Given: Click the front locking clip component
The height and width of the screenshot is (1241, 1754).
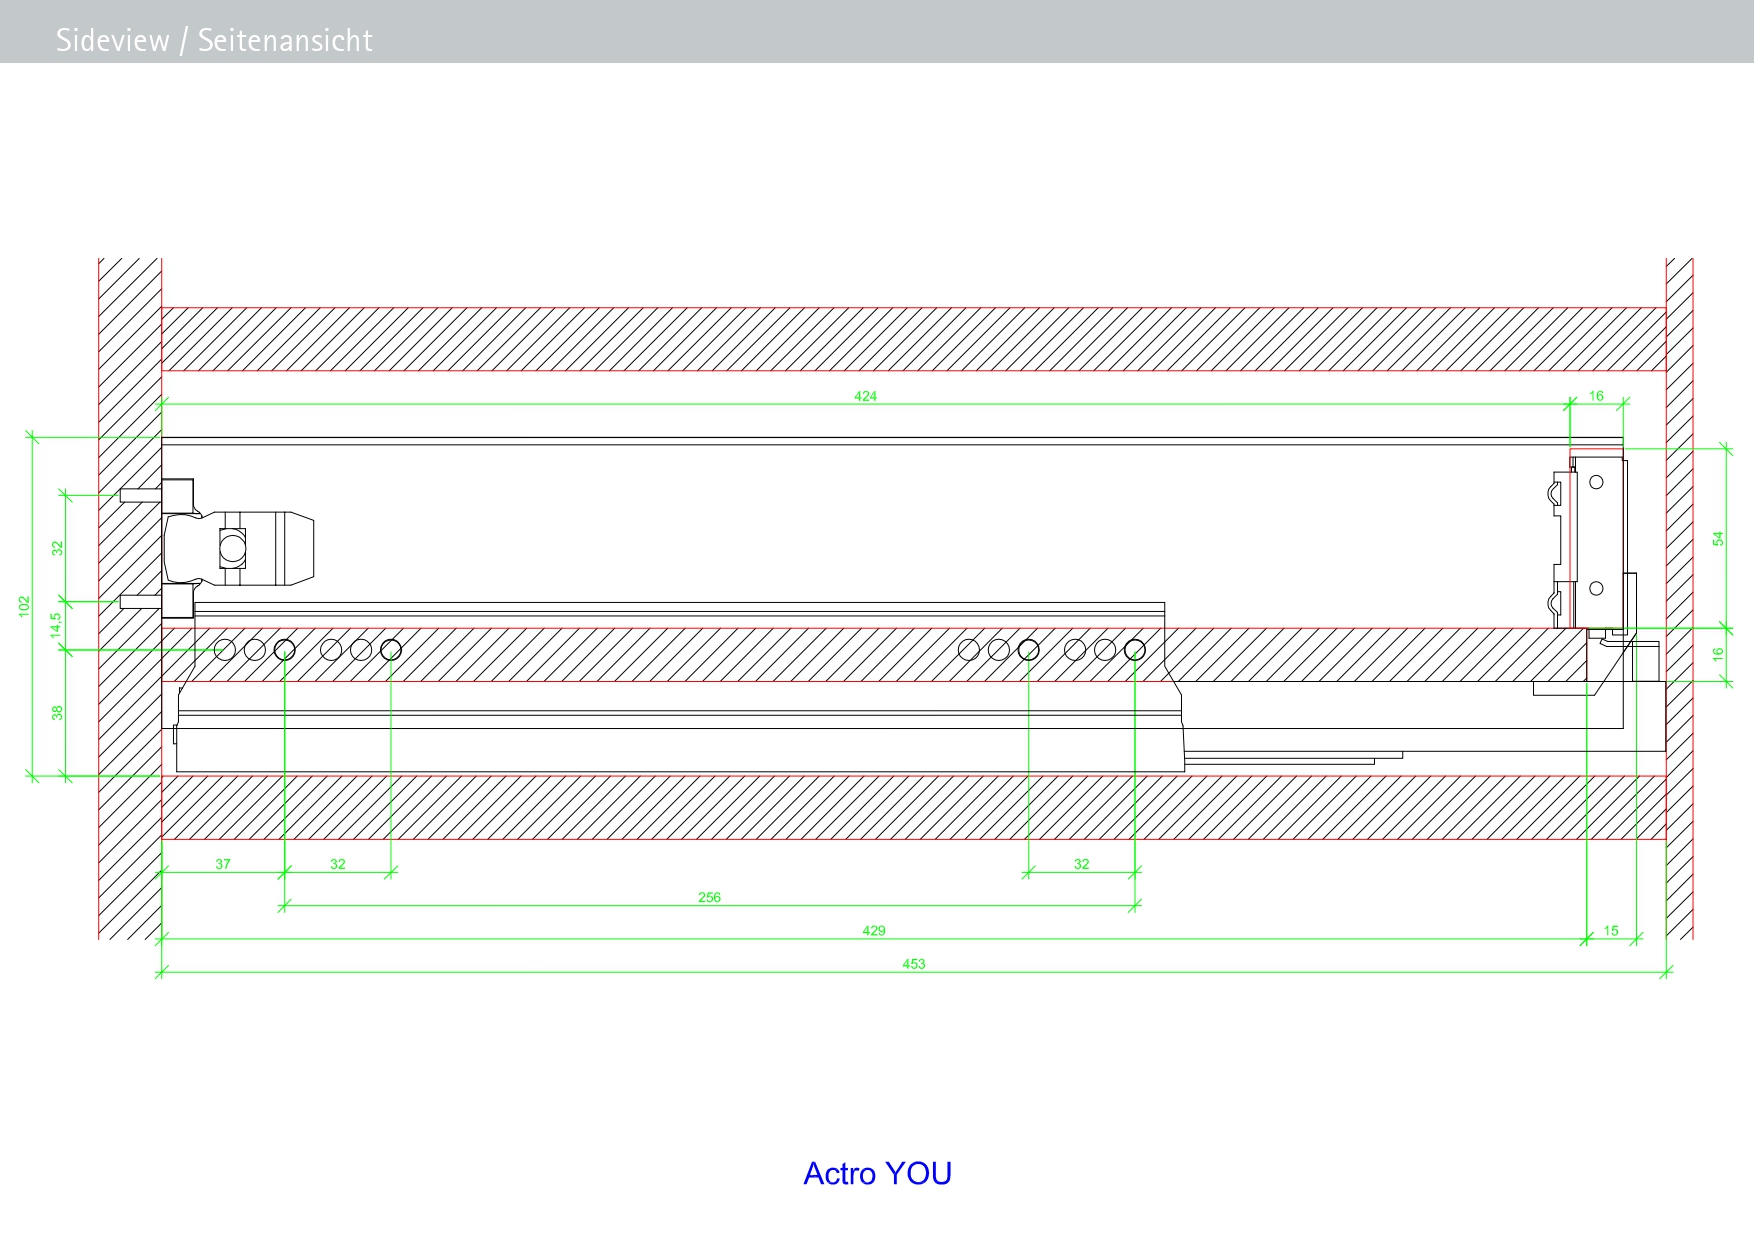Looking at the screenshot, I should pos(240,547).
